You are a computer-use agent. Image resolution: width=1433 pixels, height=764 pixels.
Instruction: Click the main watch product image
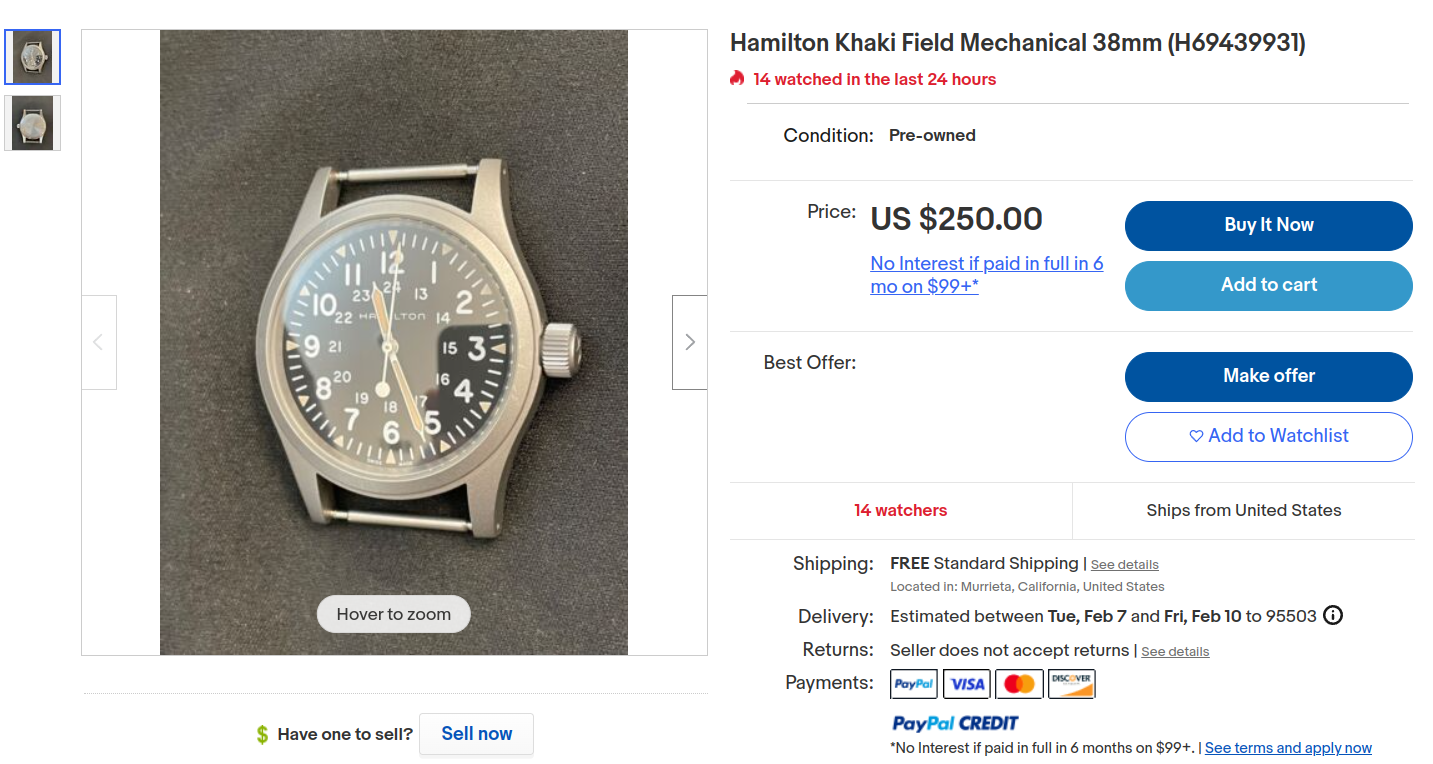click(394, 342)
